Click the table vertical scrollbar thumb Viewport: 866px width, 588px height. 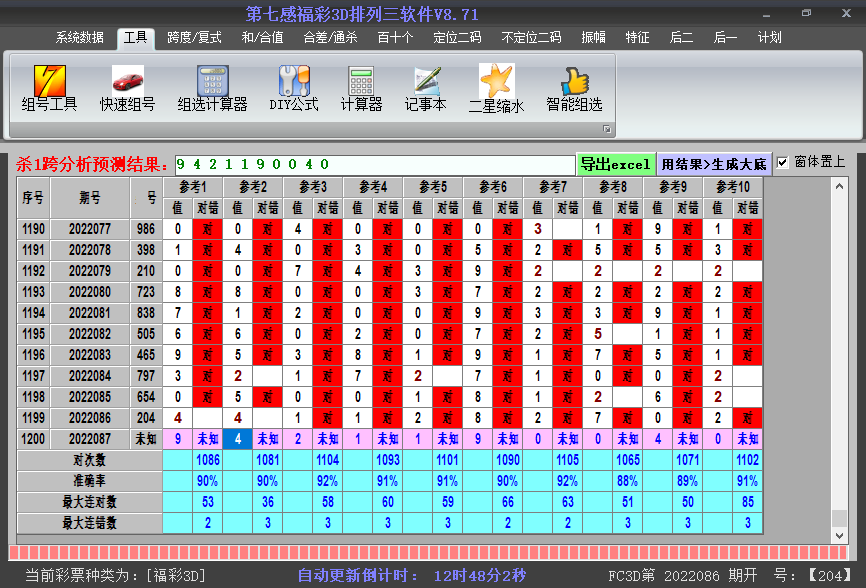839,518
